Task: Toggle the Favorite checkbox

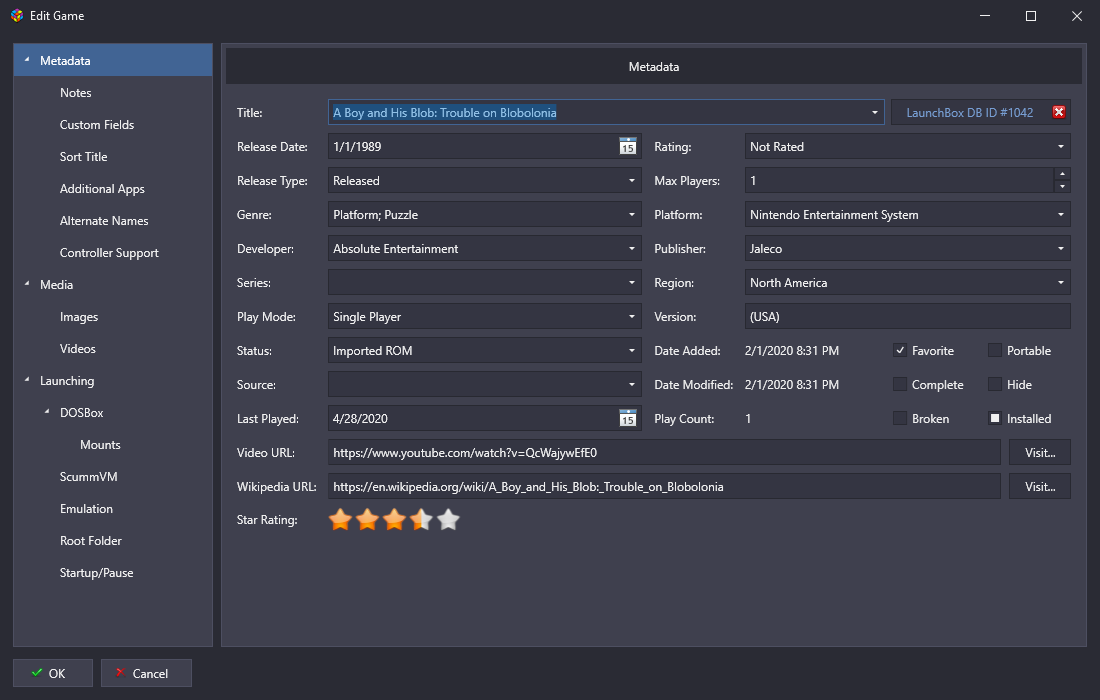Action: click(899, 350)
